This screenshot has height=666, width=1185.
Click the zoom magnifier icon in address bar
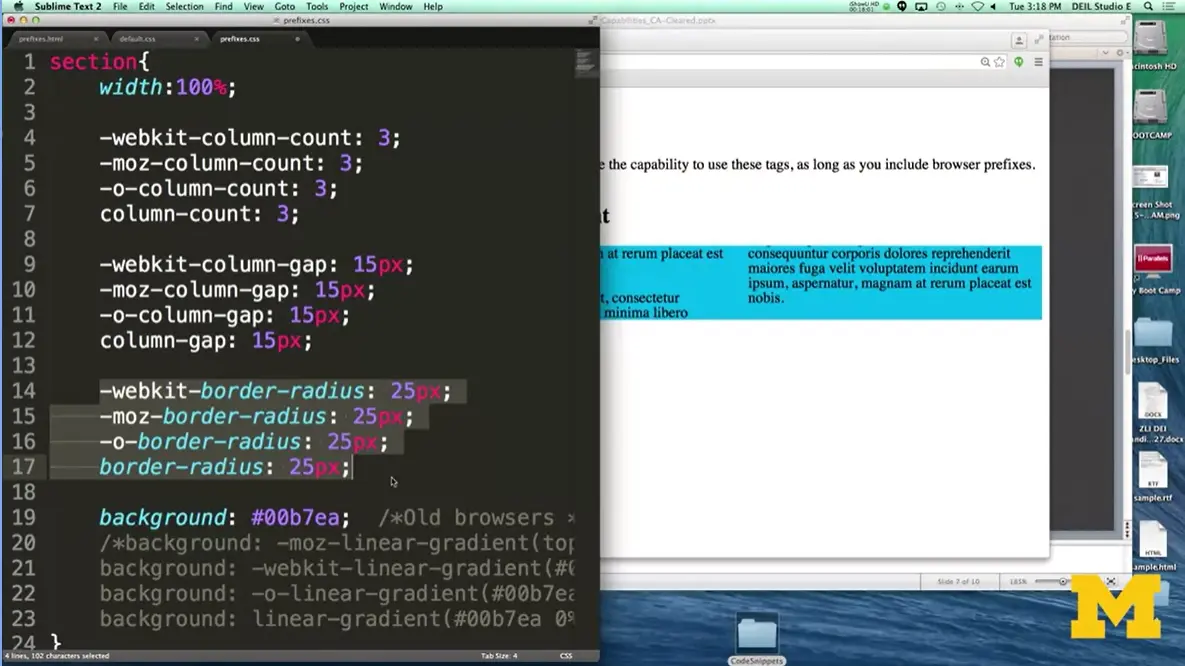[985, 62]
